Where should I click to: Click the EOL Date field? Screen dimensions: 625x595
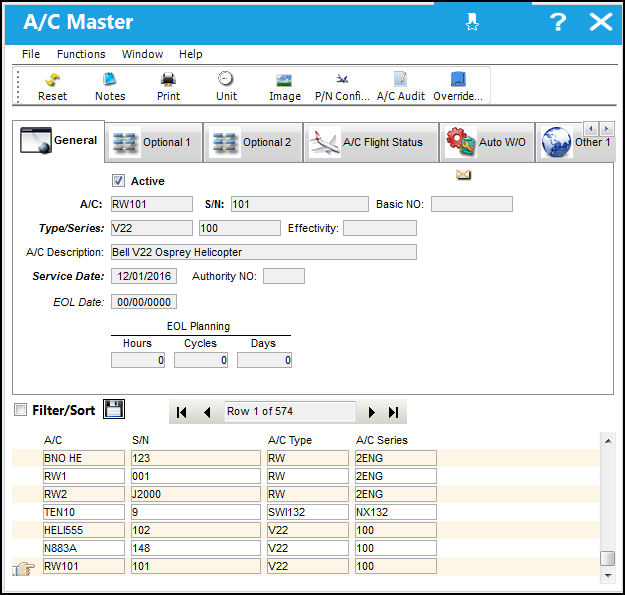tap(144, 302)
